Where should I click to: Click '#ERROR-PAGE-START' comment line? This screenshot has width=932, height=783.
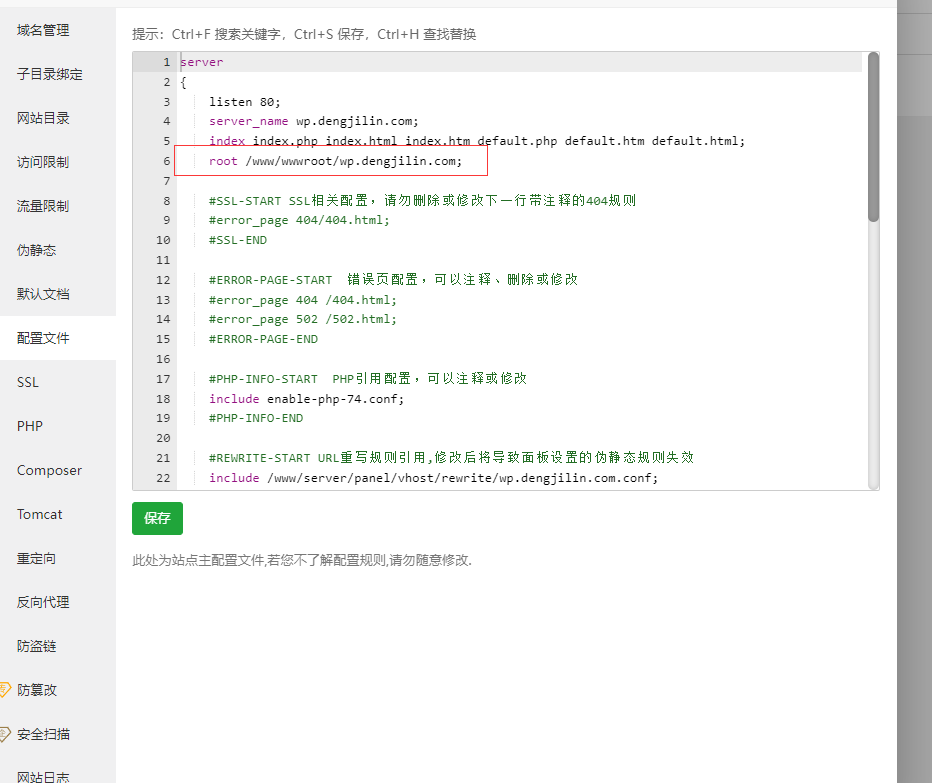[x=393, y=279]
